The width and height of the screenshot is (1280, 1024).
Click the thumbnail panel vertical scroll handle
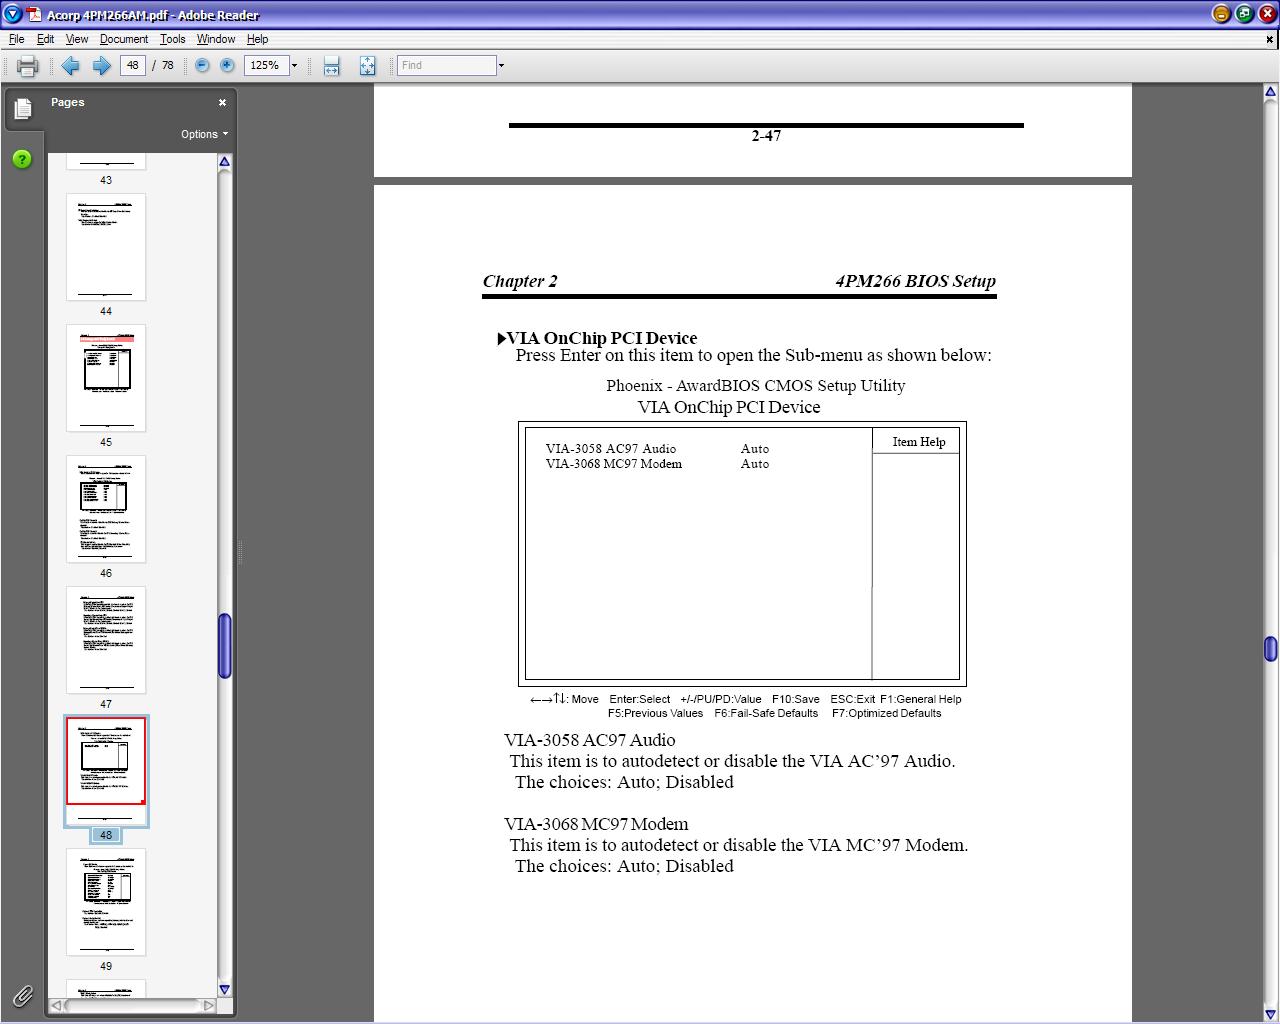(225, 646)
